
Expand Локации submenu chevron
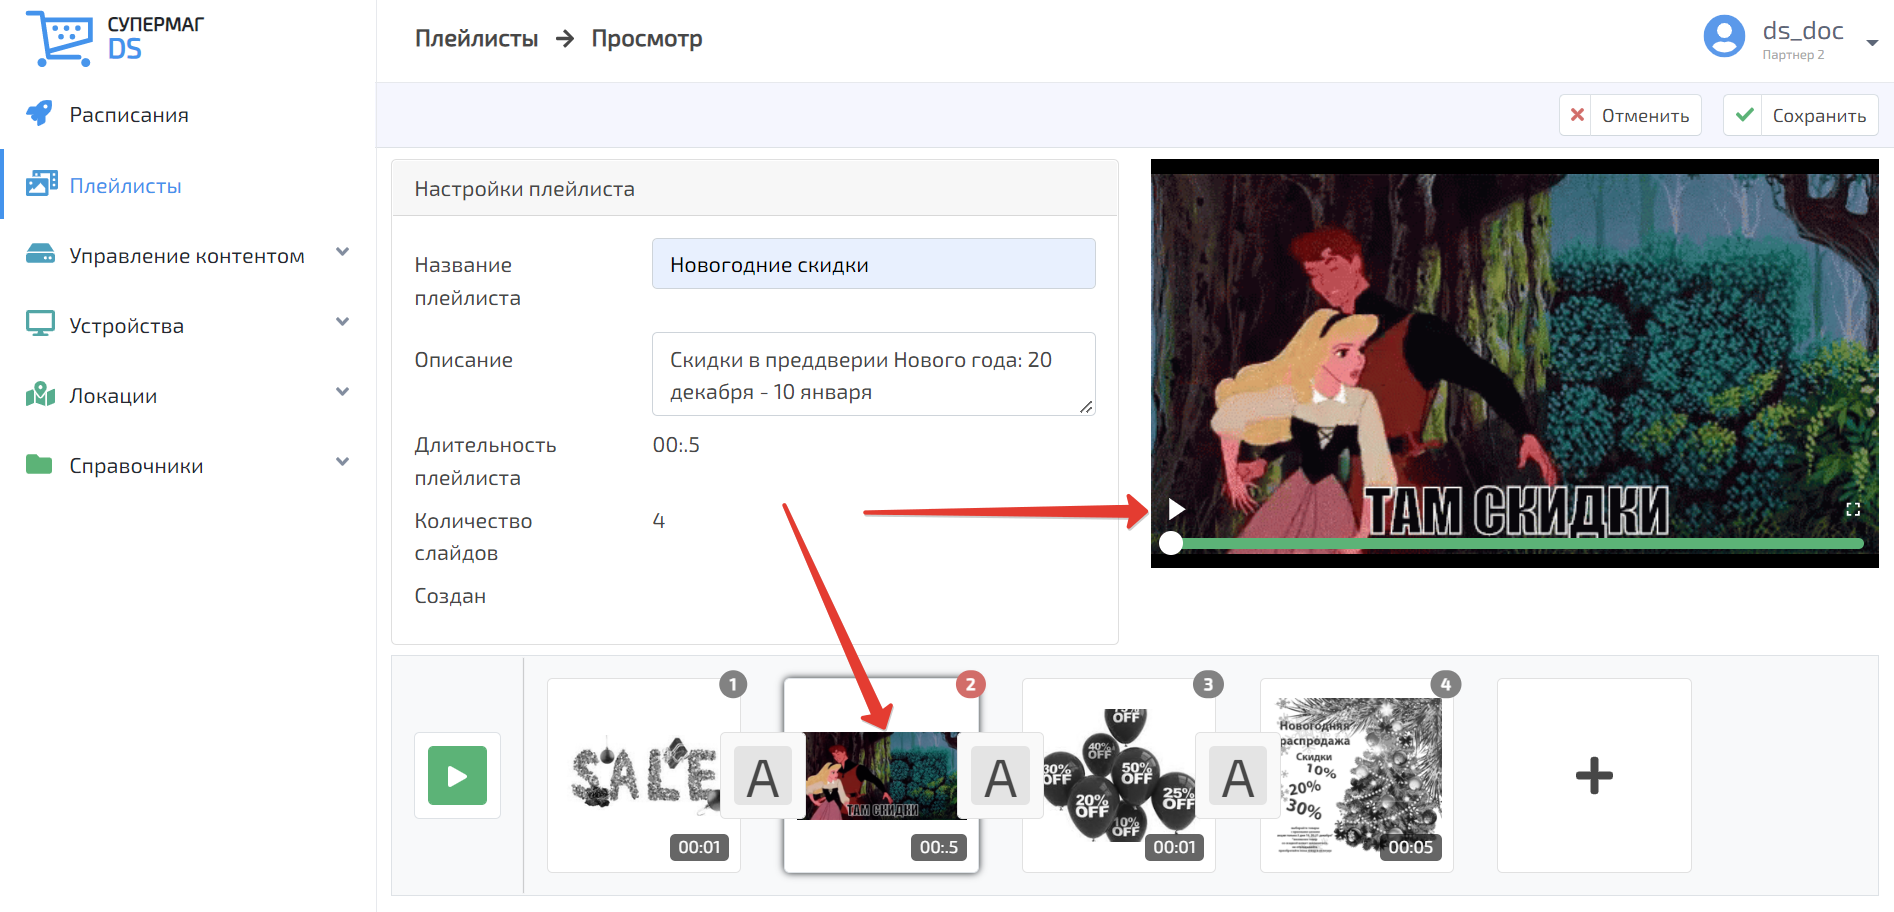point(342,392)
